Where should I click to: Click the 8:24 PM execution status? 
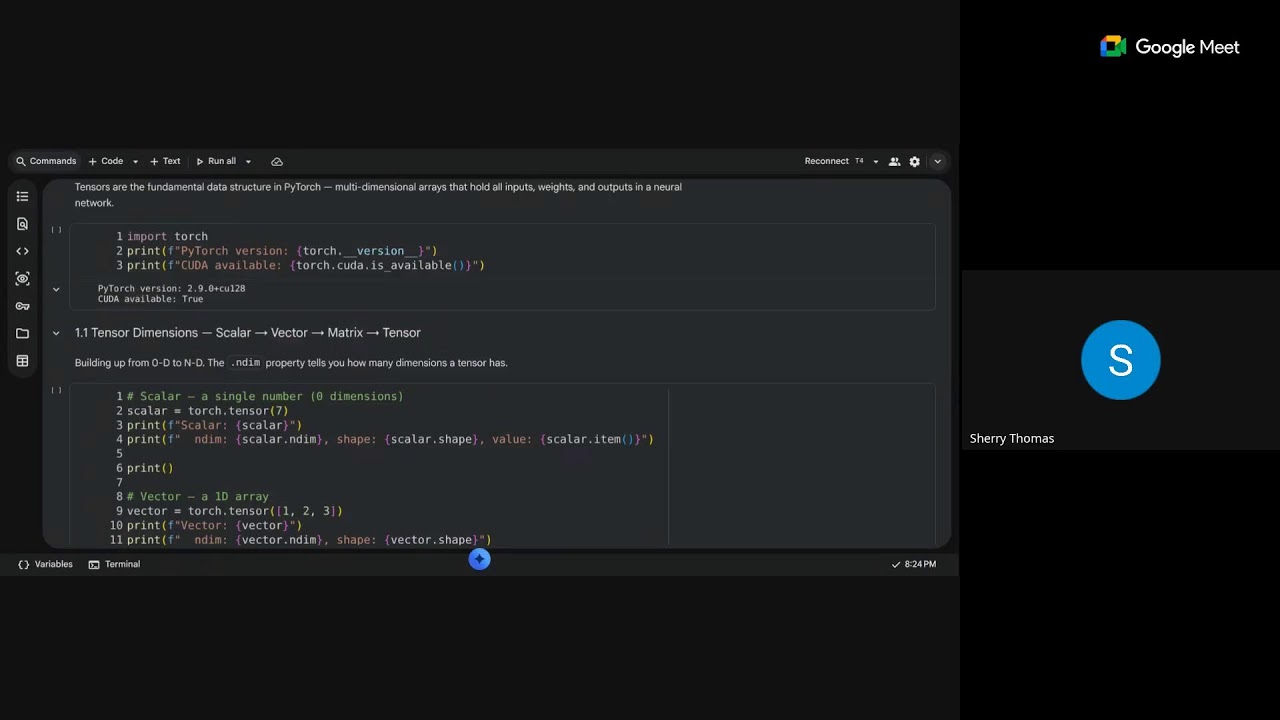tap(914, 564)
